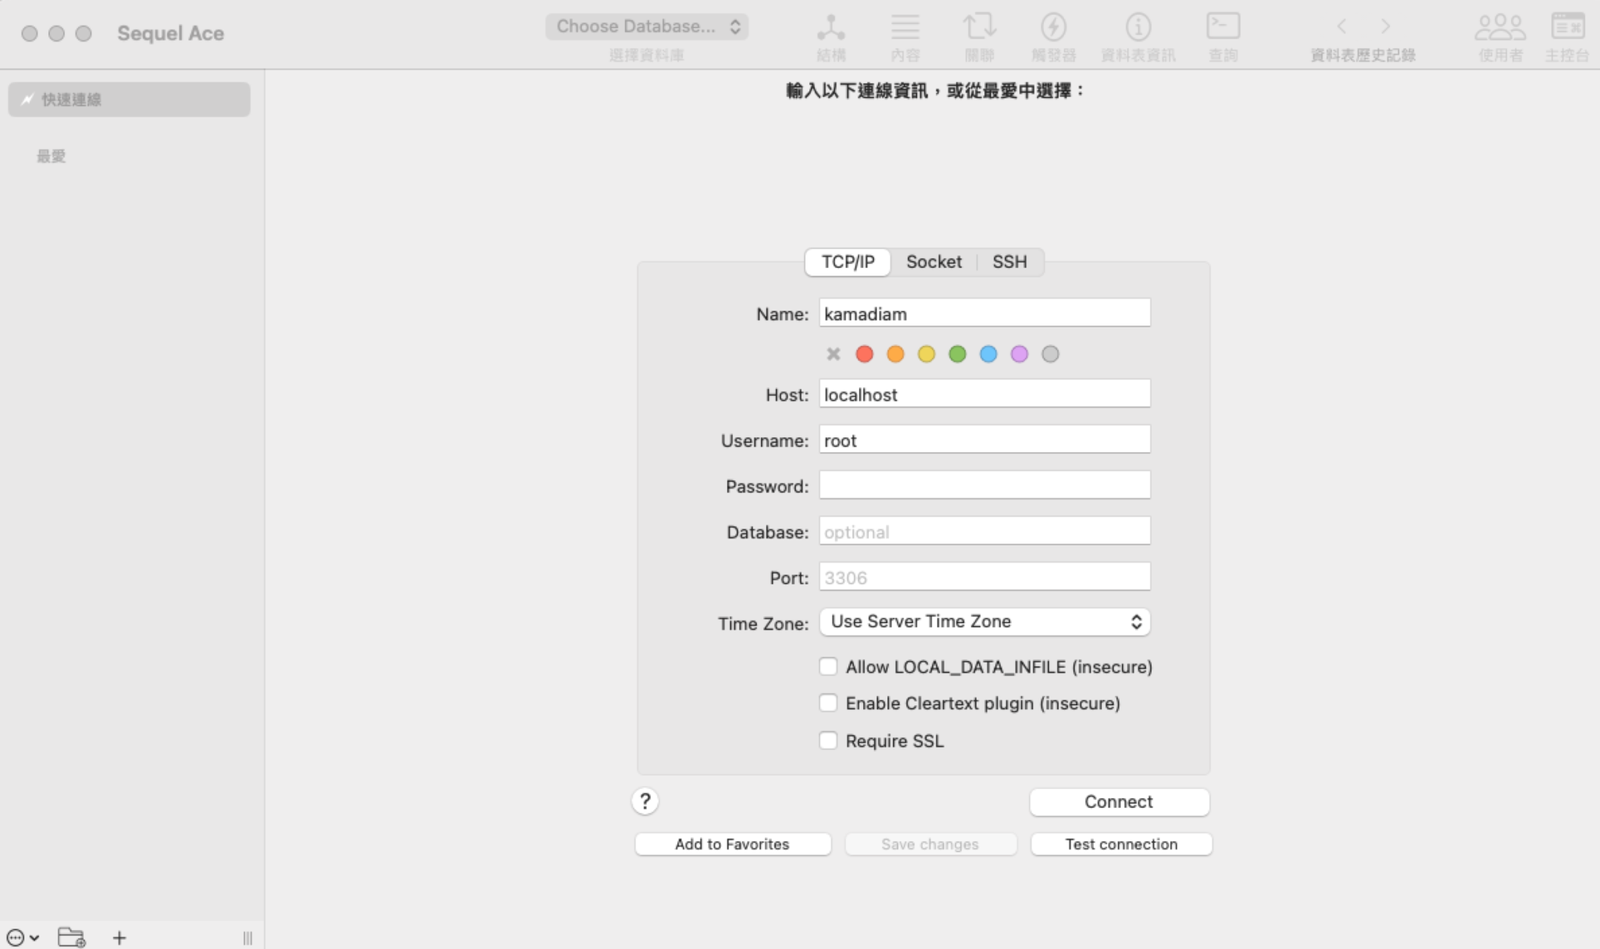Open the Users management icon
The height and width of the screenshot is (949, 1600).
point(1500,27)
